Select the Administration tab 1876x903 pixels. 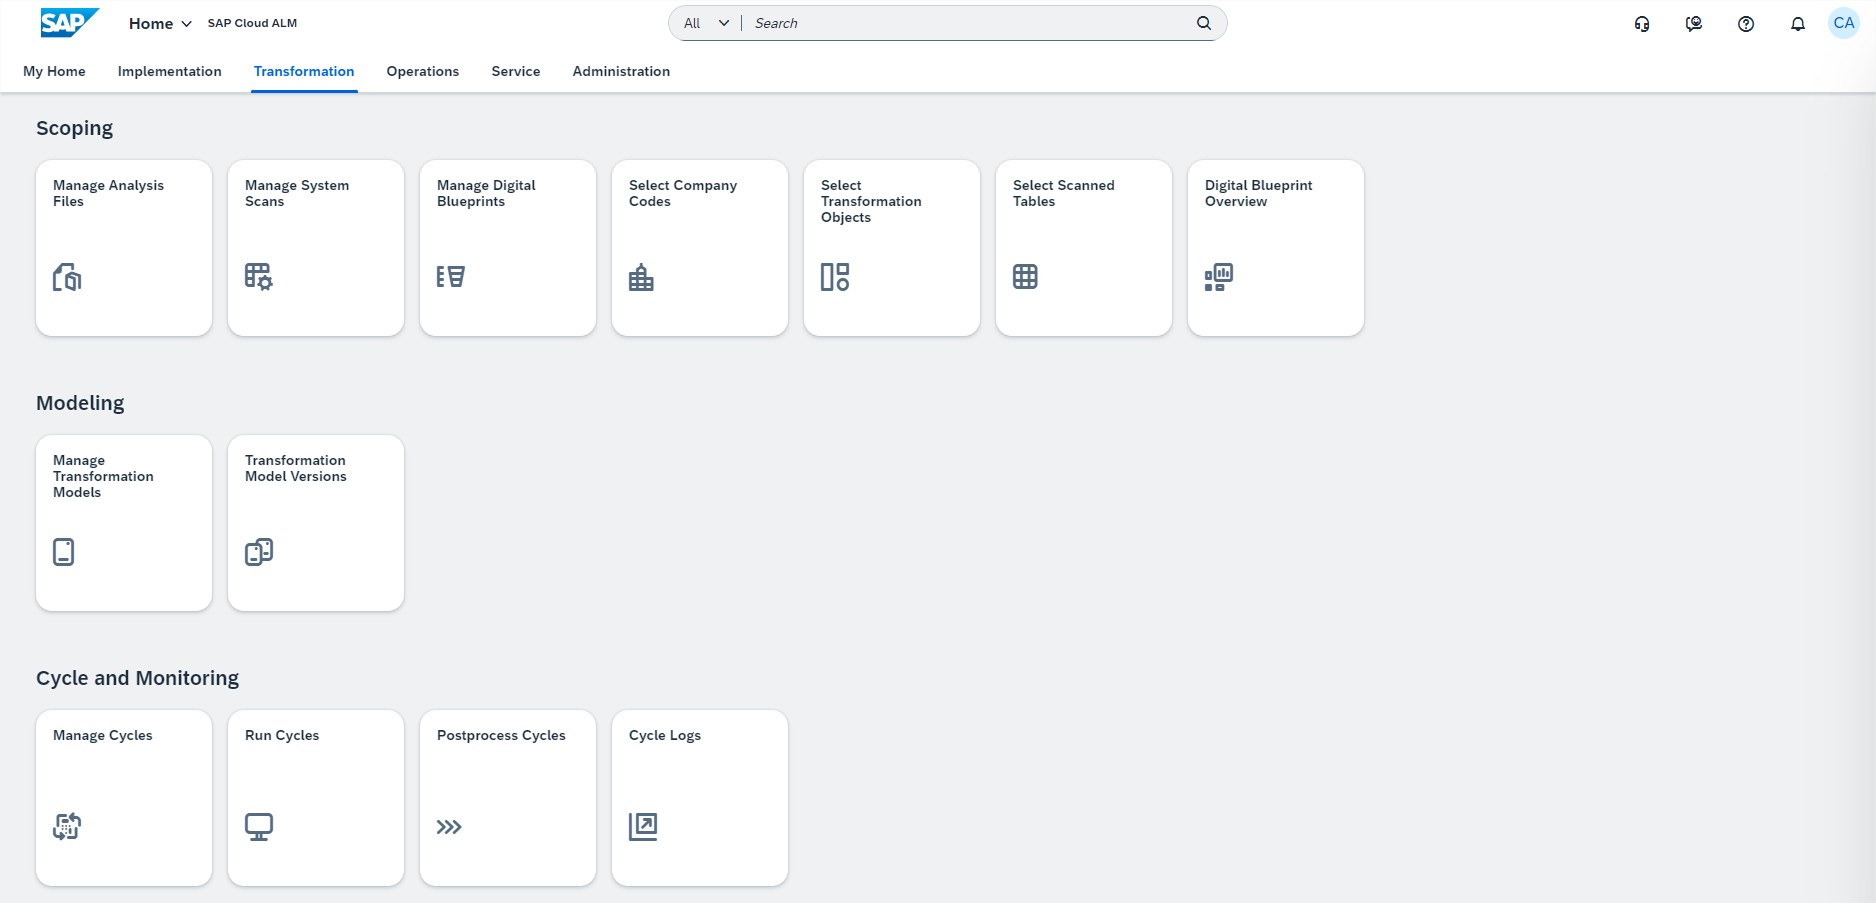click(621, 71)
